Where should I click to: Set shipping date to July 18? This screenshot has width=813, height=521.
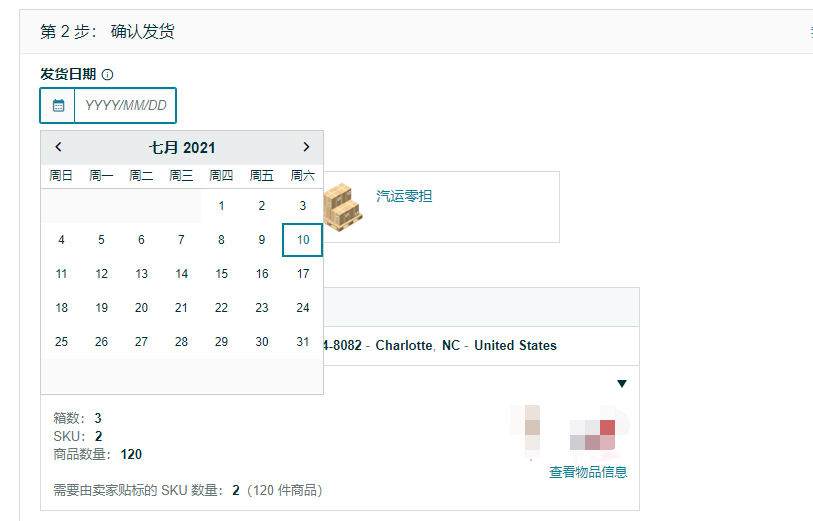(61, 308)
